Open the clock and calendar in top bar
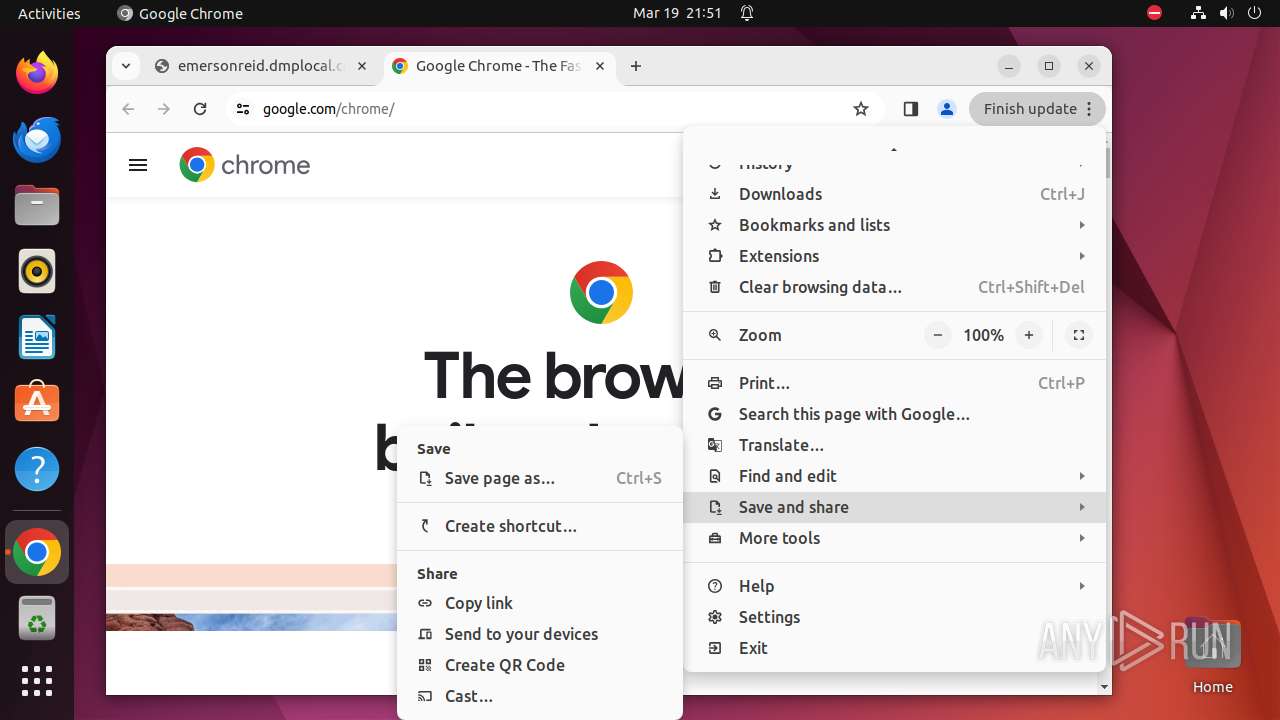This screenshot has width=1280, height=720. point(677,13)
